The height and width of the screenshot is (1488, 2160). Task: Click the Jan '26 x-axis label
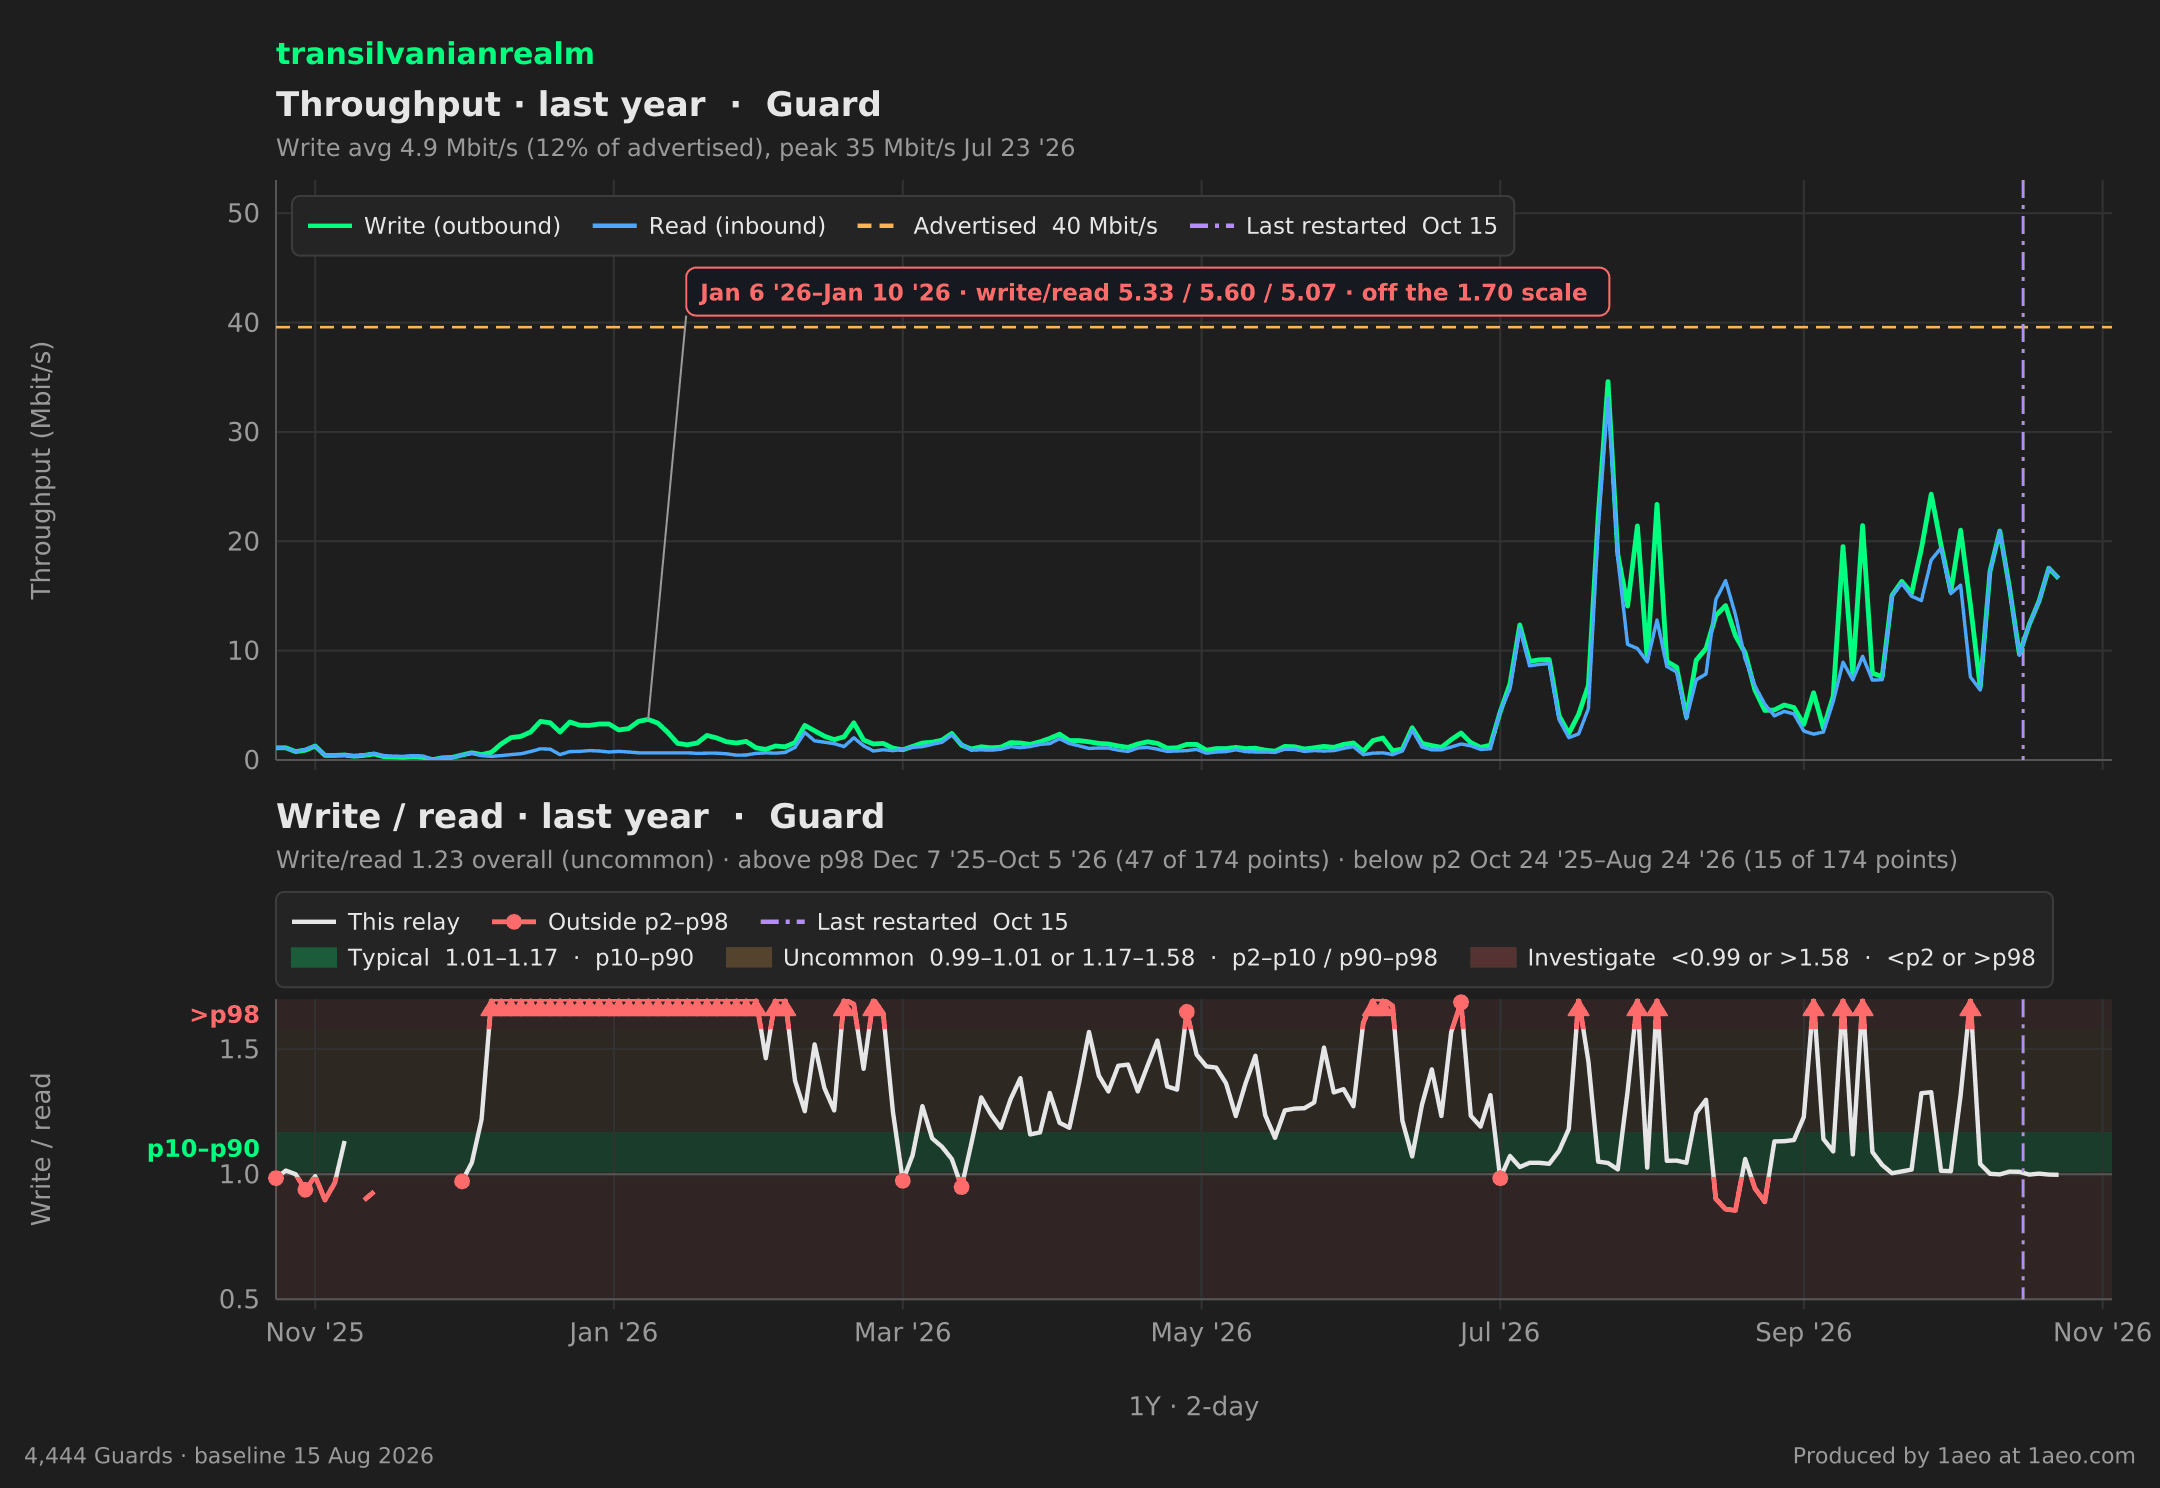pyautogui.click(x=613, y=1333)
